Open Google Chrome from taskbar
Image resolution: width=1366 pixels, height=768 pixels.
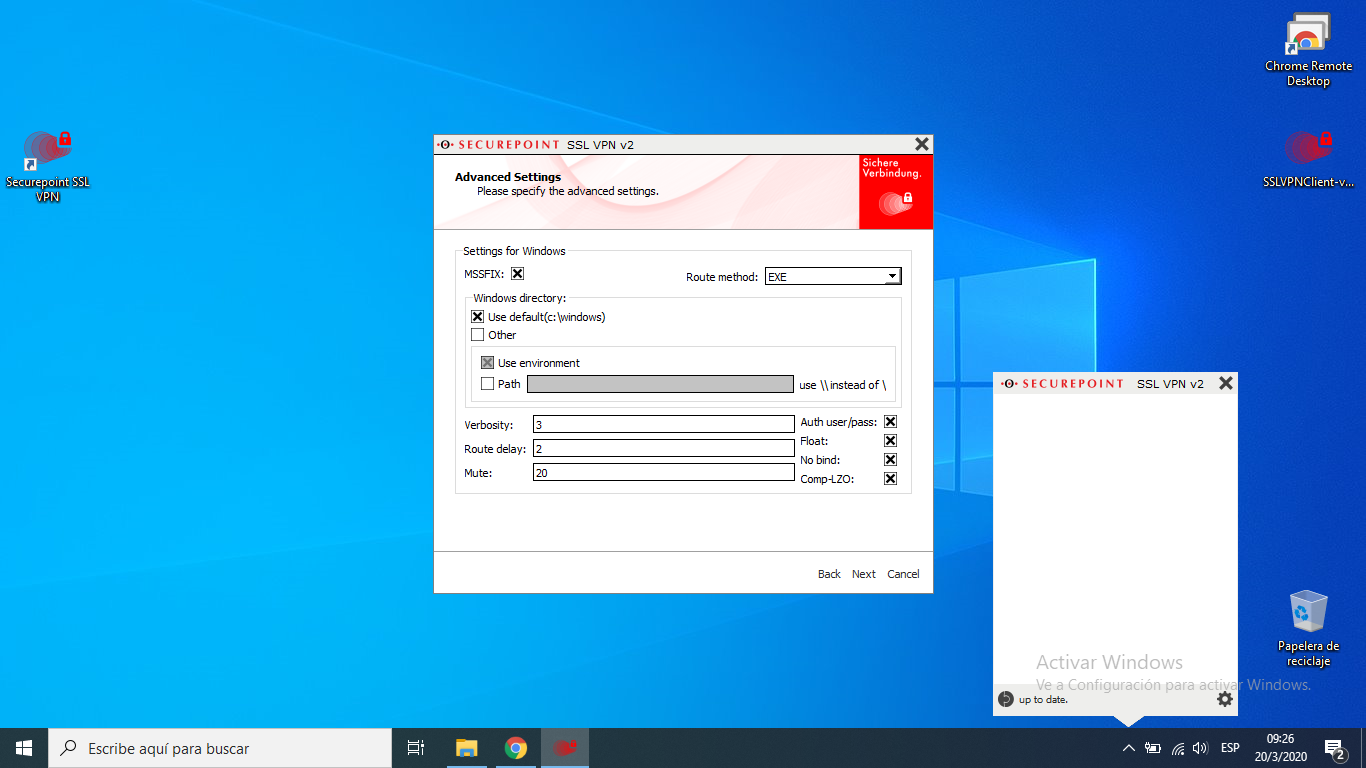pyautogui.click(x=515, y=748)
